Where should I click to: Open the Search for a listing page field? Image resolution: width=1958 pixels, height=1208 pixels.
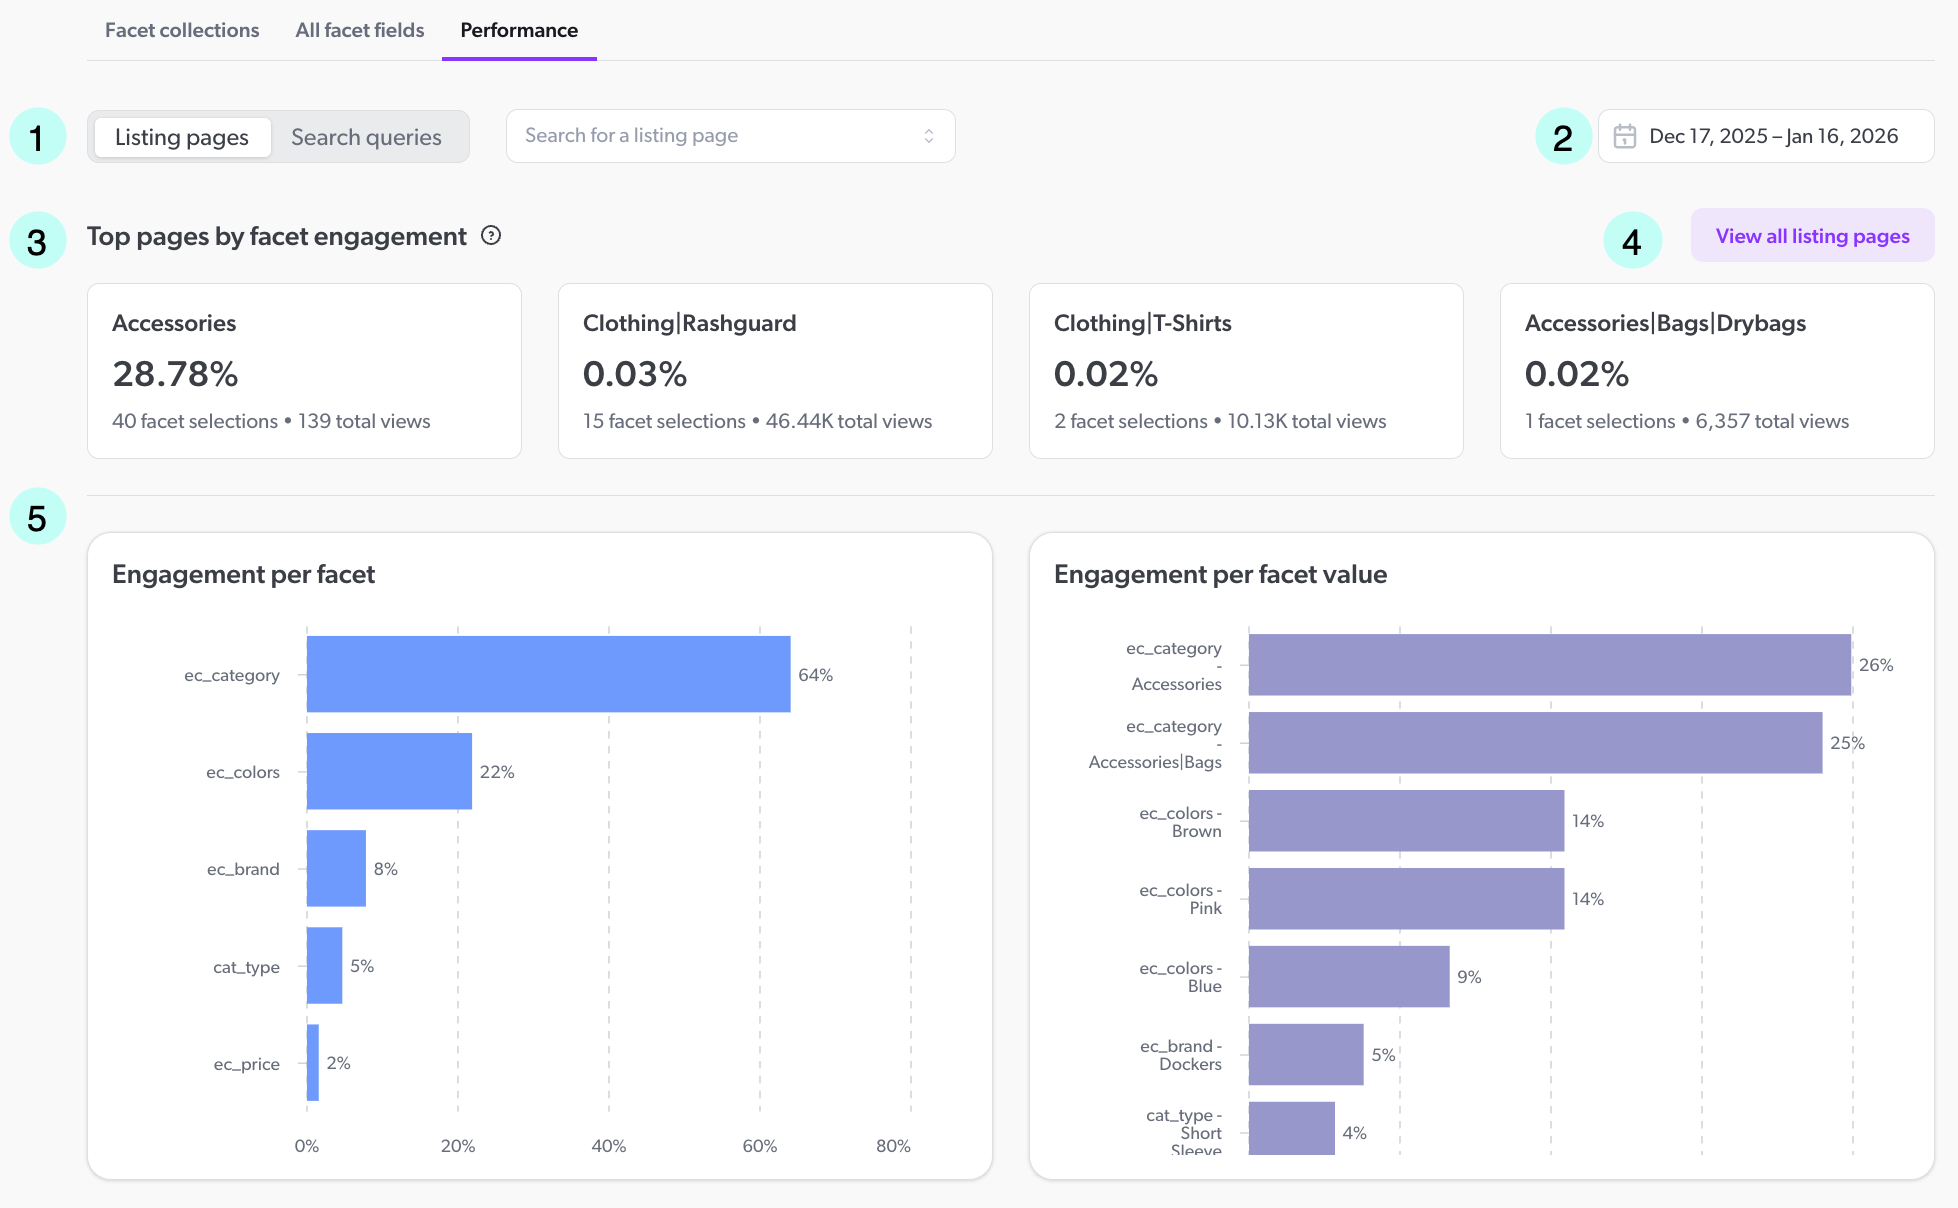700,135
